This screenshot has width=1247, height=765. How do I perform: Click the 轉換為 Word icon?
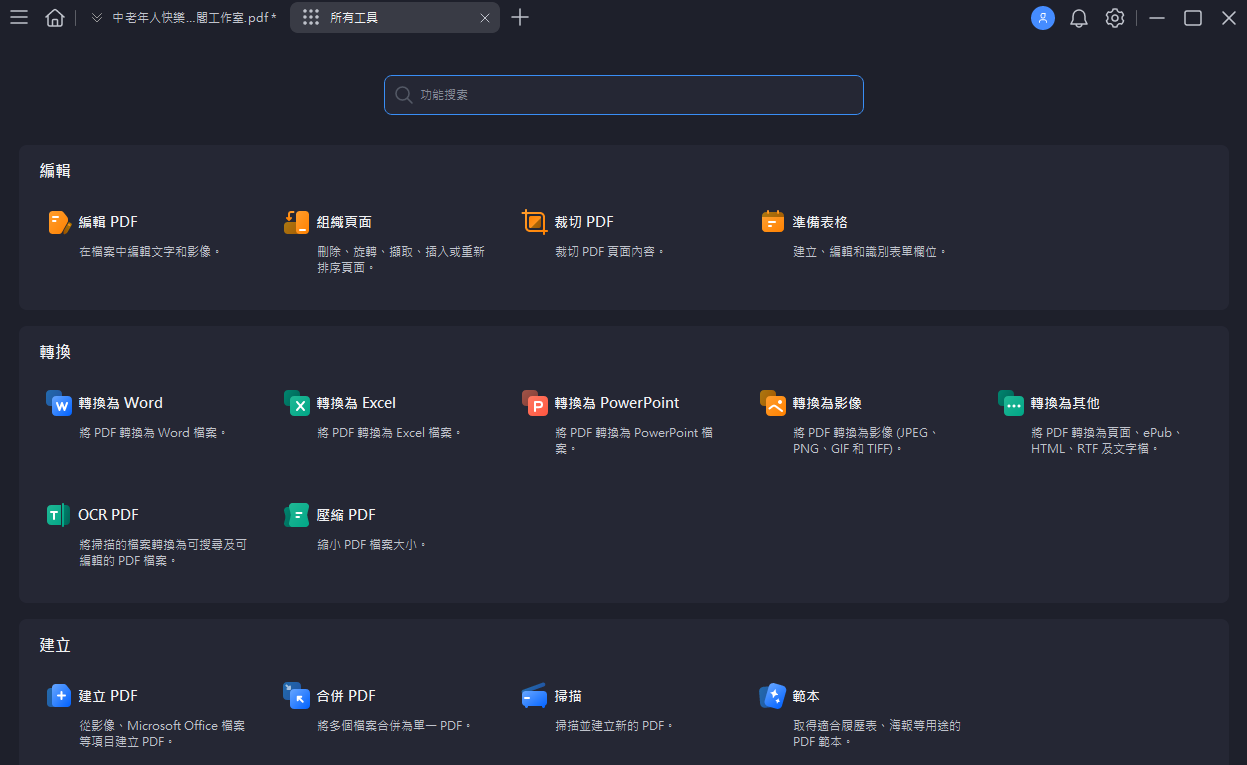59,403
